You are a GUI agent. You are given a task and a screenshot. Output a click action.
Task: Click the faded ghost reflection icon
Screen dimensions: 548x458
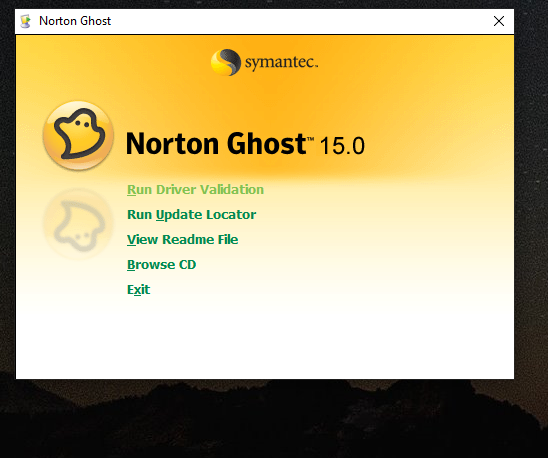[x=78, y=224]
